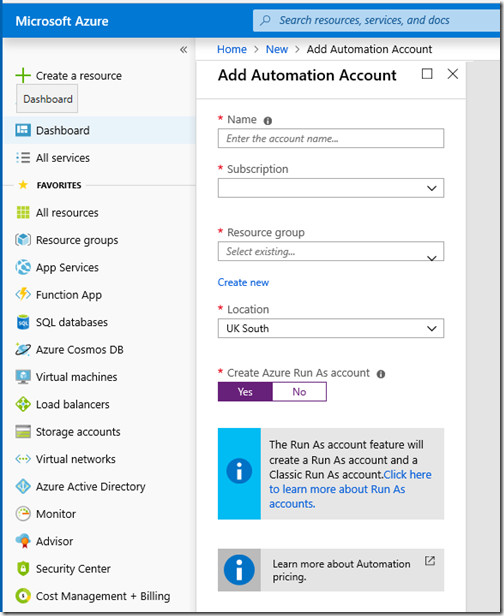
Task: Click the green plus Create a resource icon
Action: [23, 75]
